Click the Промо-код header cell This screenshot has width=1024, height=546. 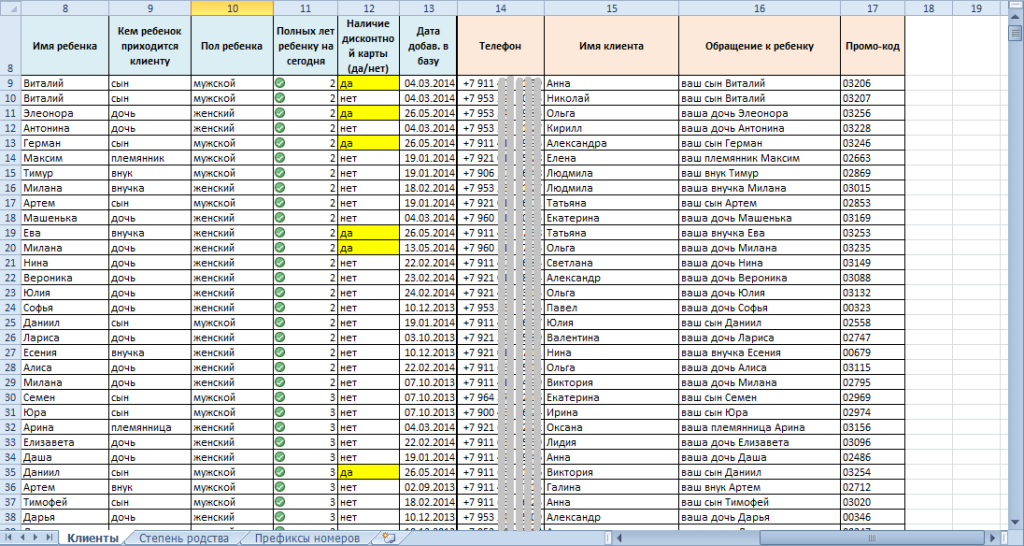(x=873, y=46)
